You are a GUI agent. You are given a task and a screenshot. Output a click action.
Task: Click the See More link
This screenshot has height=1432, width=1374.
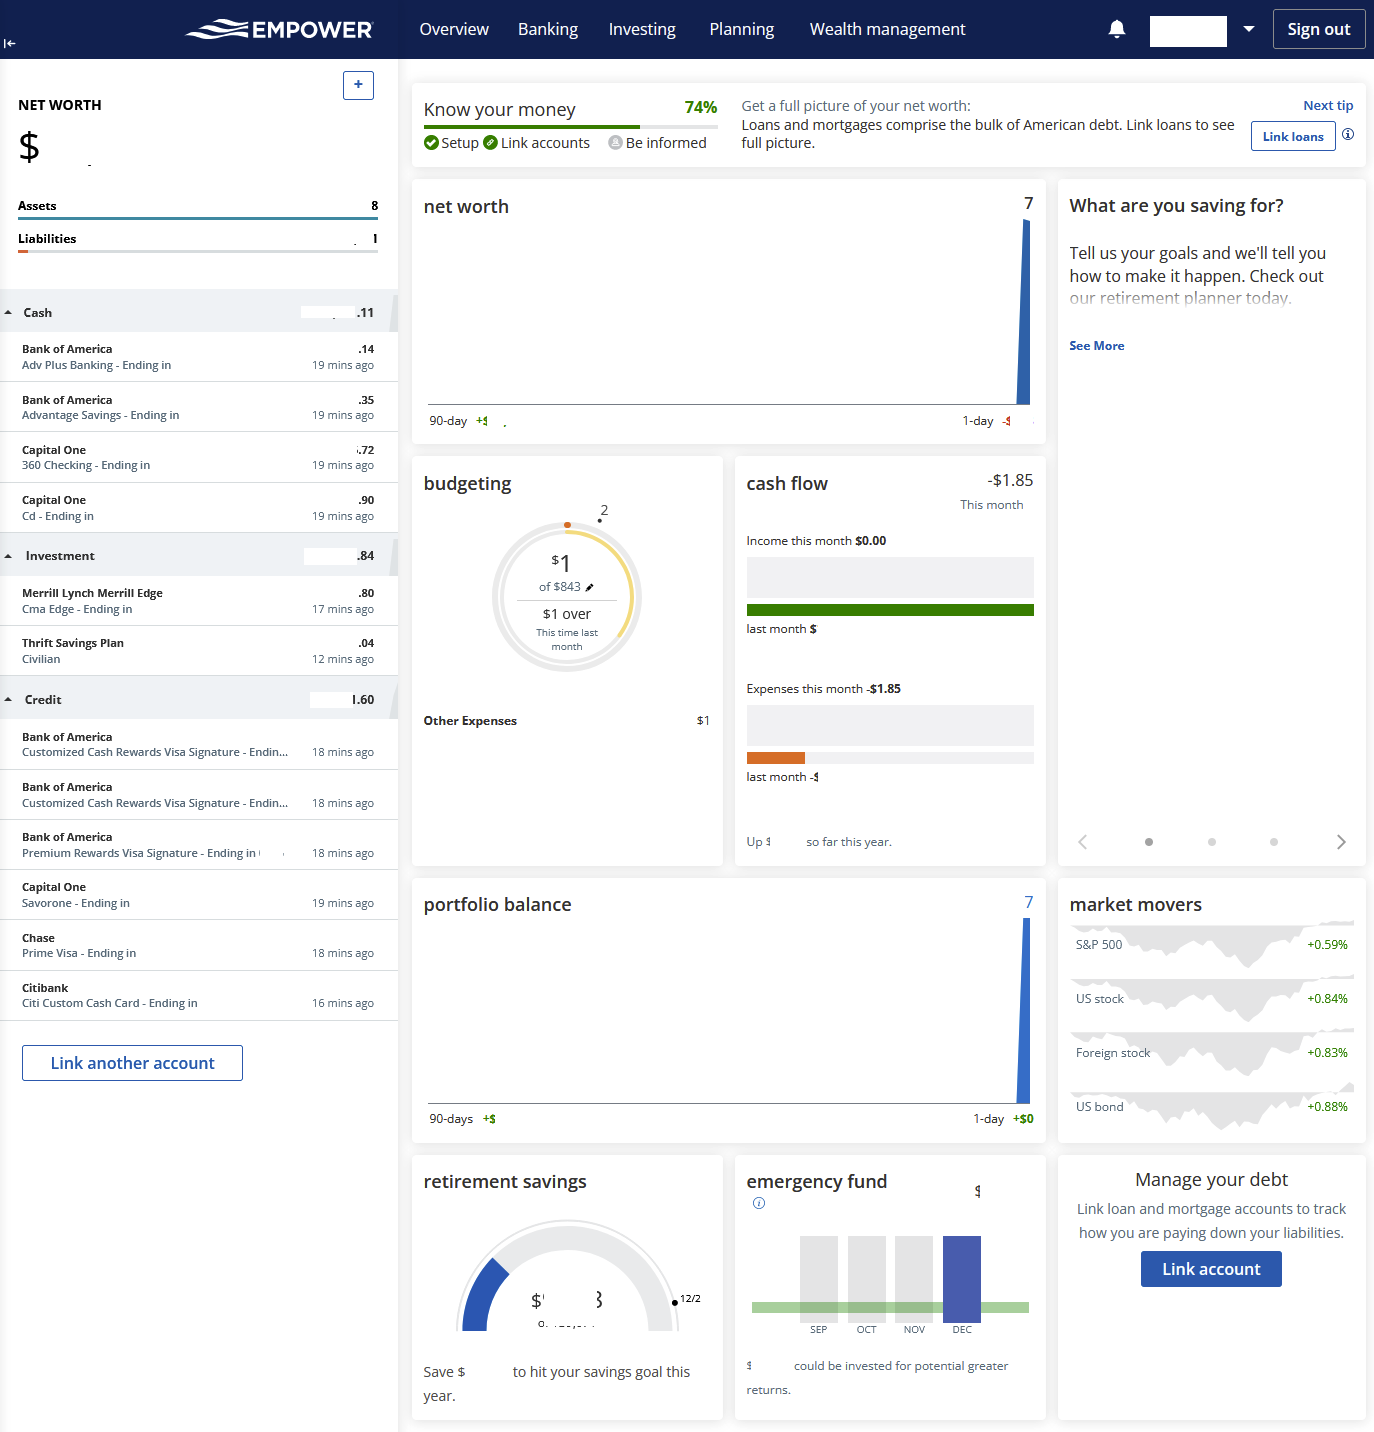click(1097, 346)
